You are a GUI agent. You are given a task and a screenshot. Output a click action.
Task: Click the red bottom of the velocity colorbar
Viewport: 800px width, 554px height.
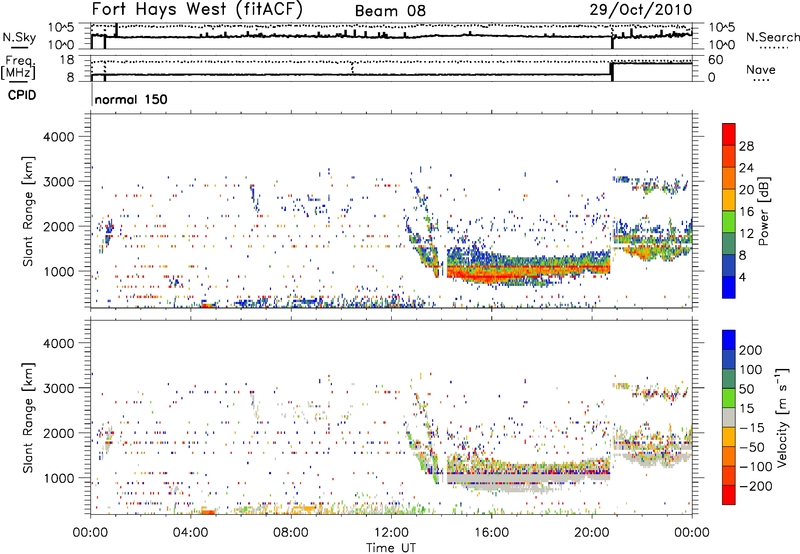[729, 495]
